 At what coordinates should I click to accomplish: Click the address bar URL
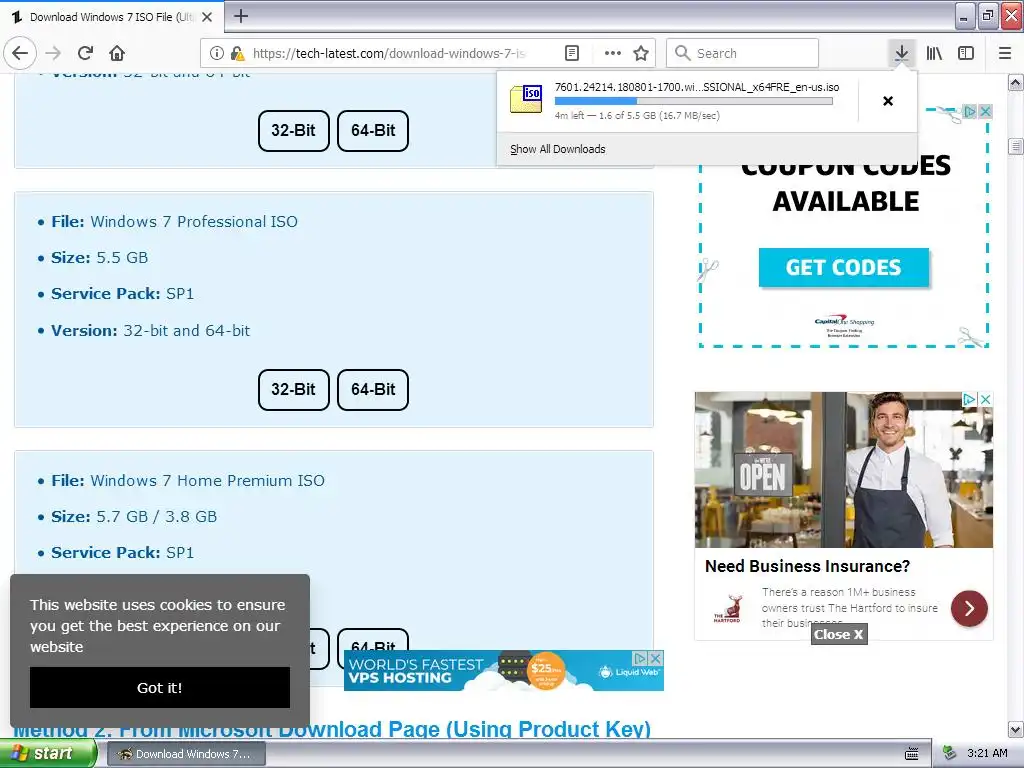[389, 53]
